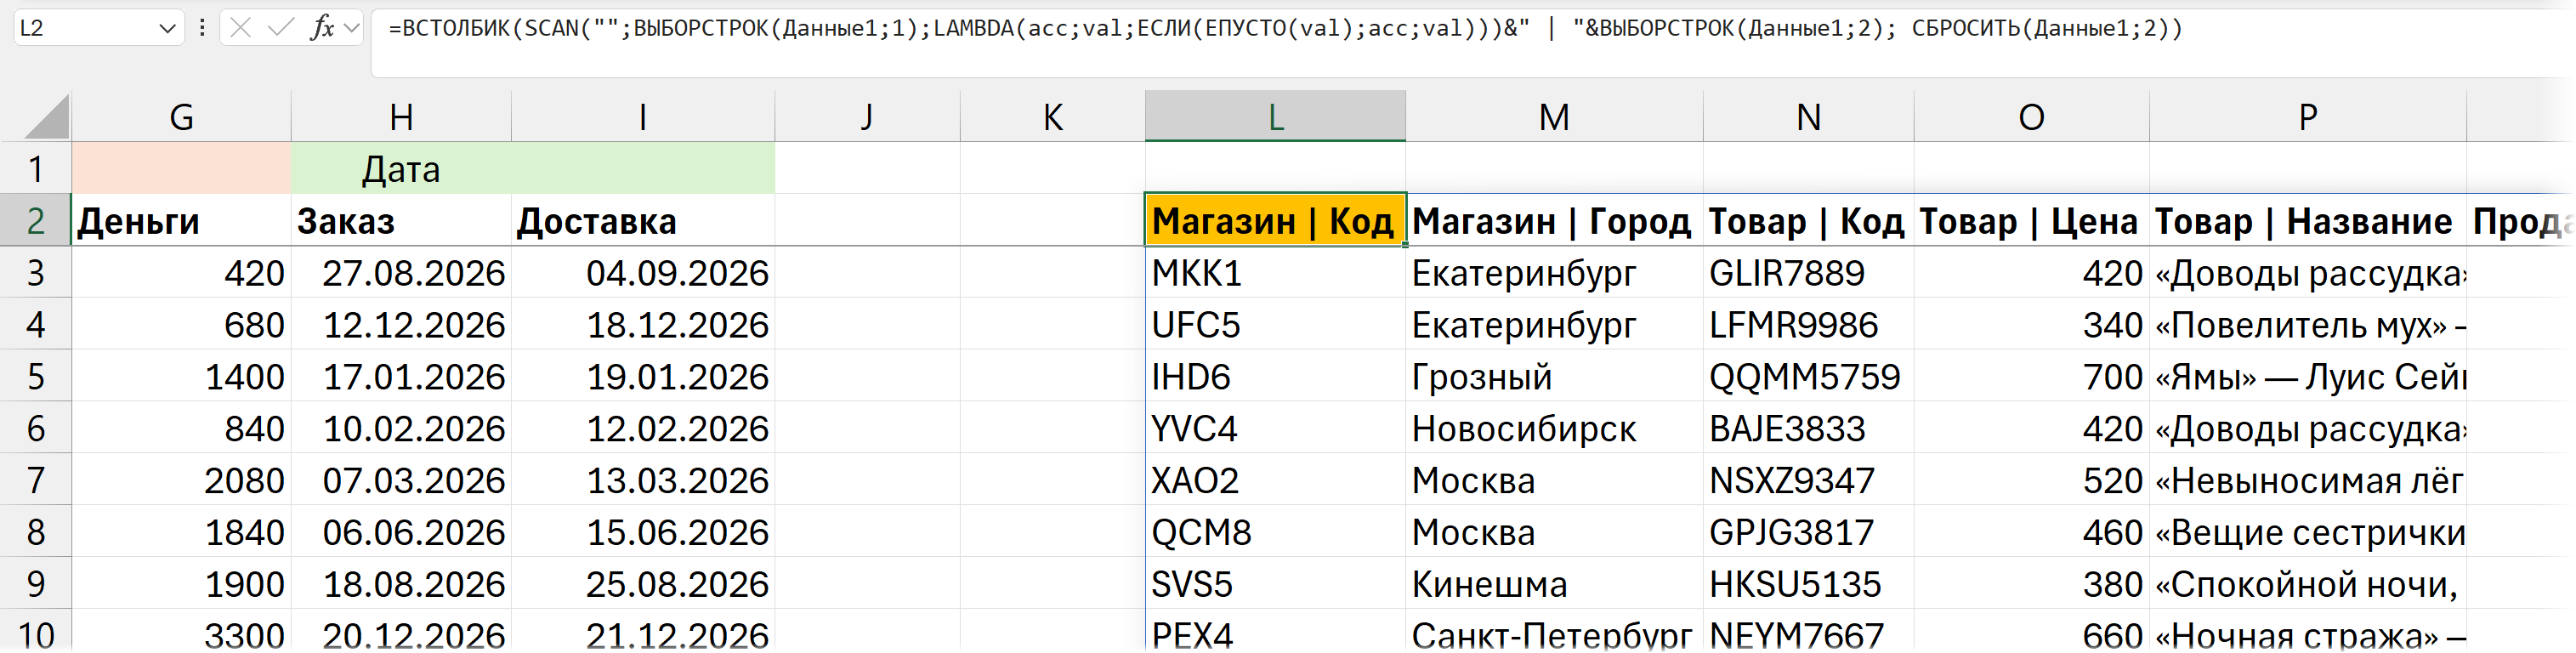Select row 5 header
The width and height of the screenshot is (2576, 653).
coord(35,376)
